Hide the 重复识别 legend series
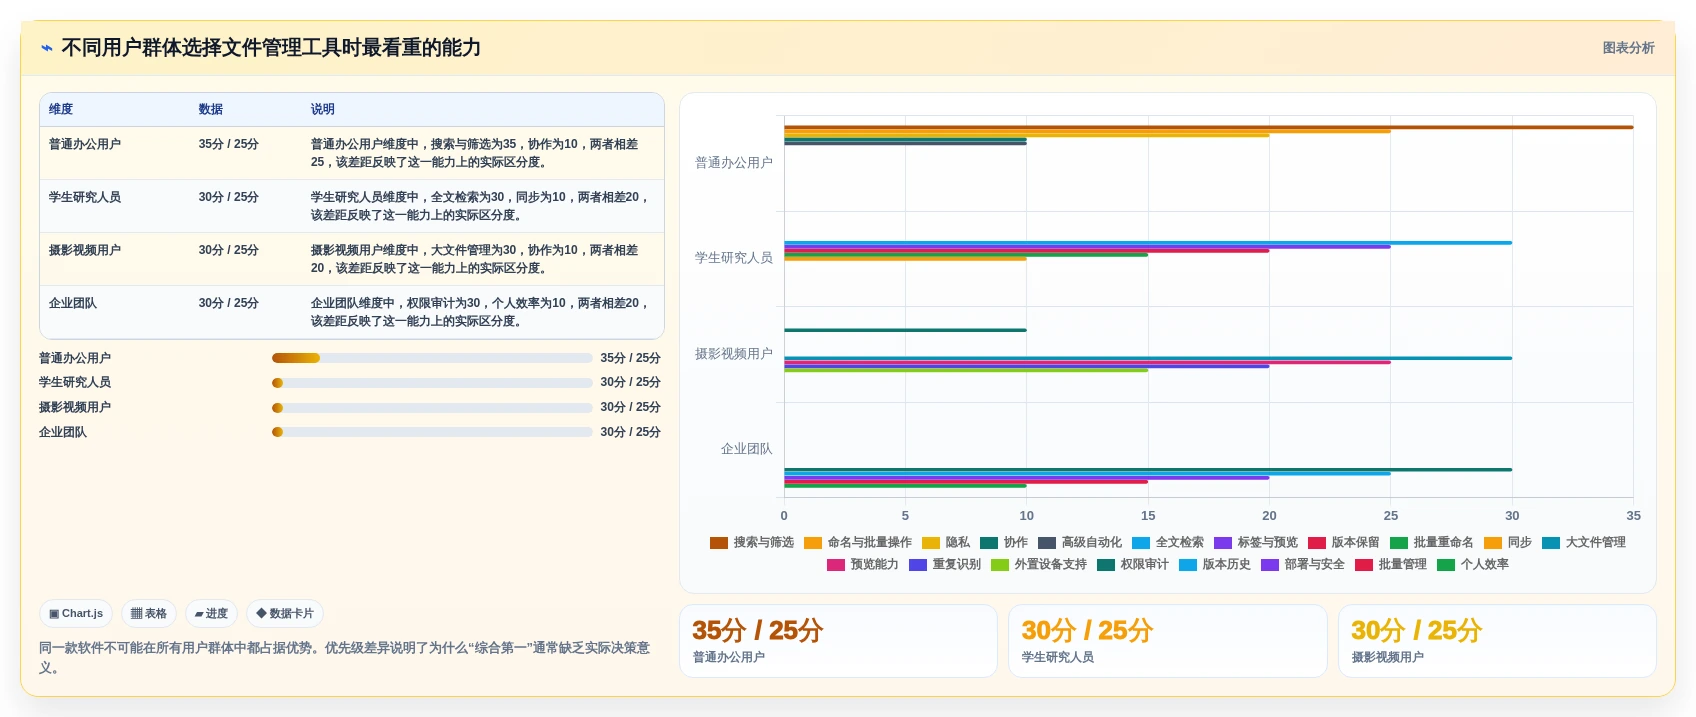1696x717 pixels. (x=944, y=564)
